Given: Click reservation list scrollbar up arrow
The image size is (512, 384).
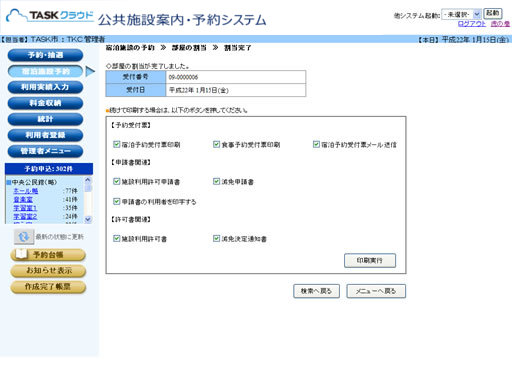Looking at the screenshot, I should [x=88, y=180].
